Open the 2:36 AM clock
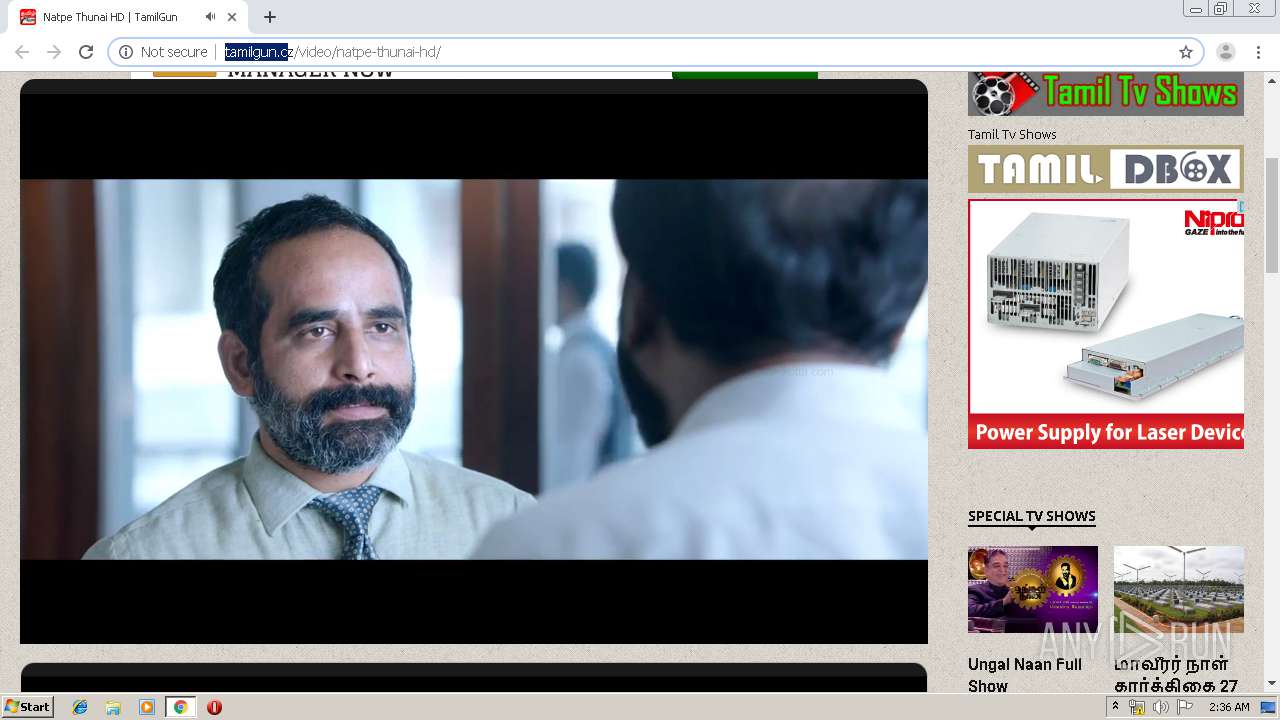Screen dimensions: 1280x720 [x=1229, y=707]
